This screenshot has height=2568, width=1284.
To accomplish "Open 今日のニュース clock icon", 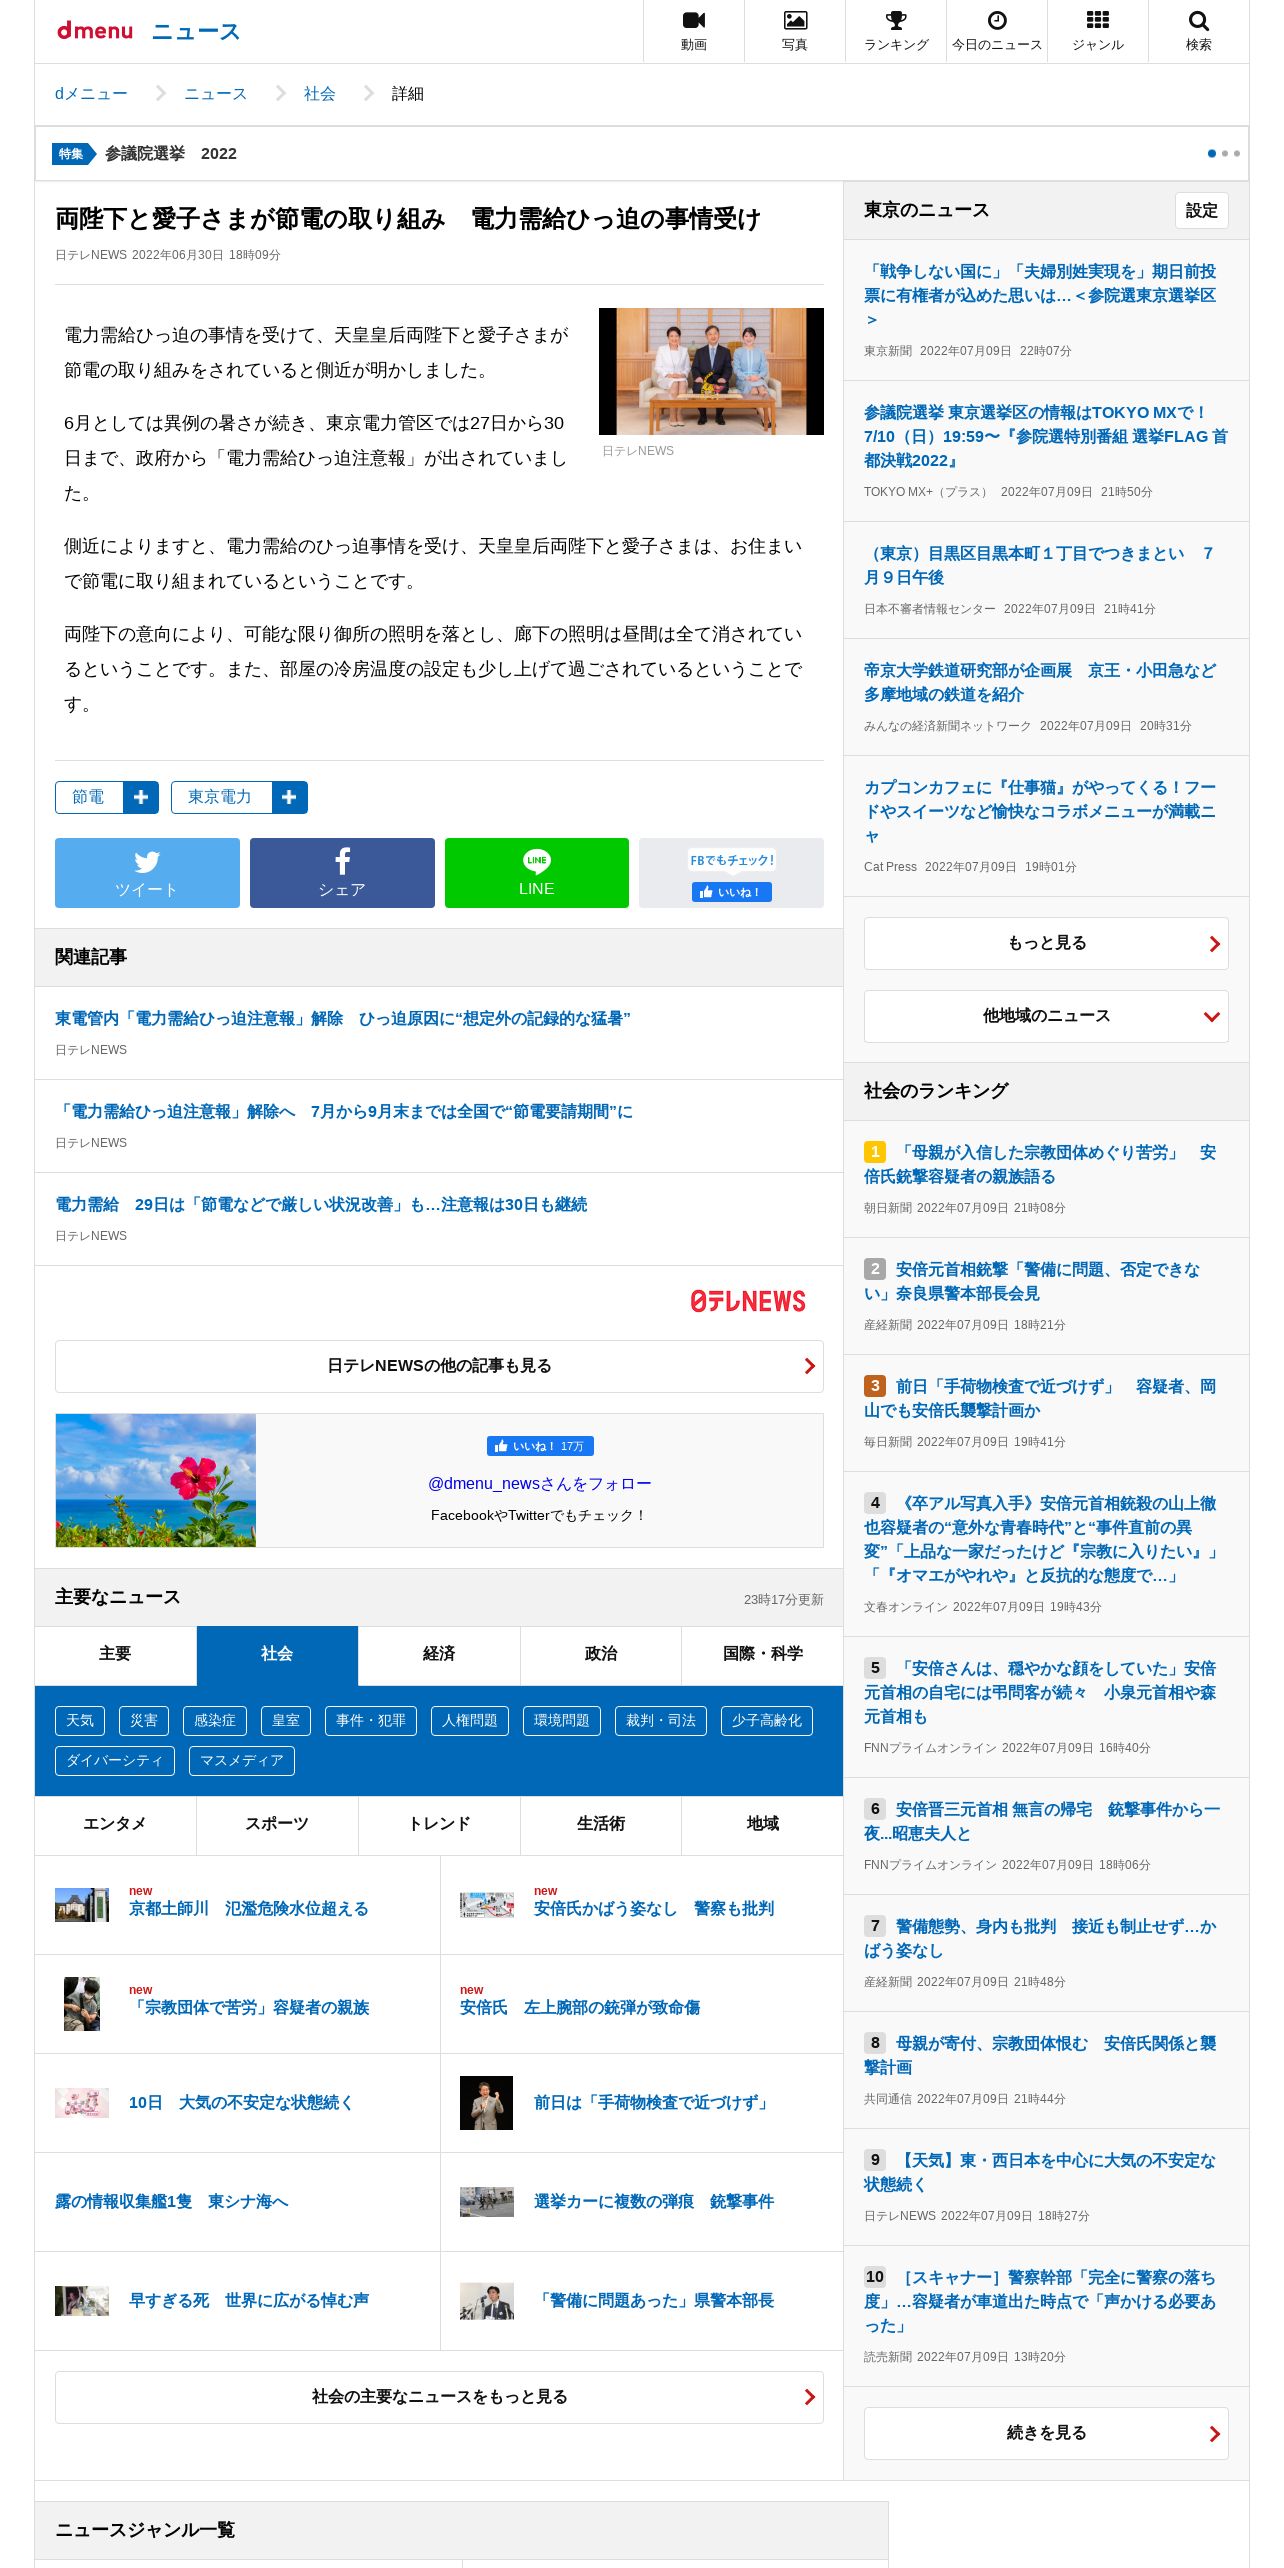I will coord(997,31).
